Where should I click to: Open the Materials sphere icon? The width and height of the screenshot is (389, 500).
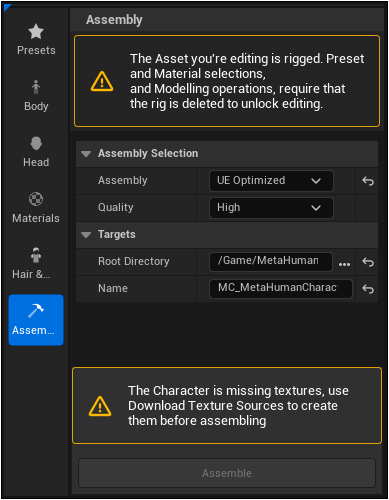pos(36,199)
